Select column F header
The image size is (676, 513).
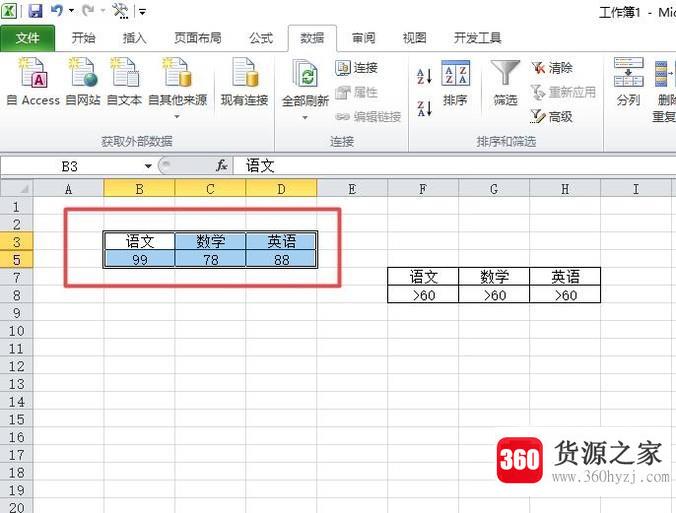click(x=423, y=189)
